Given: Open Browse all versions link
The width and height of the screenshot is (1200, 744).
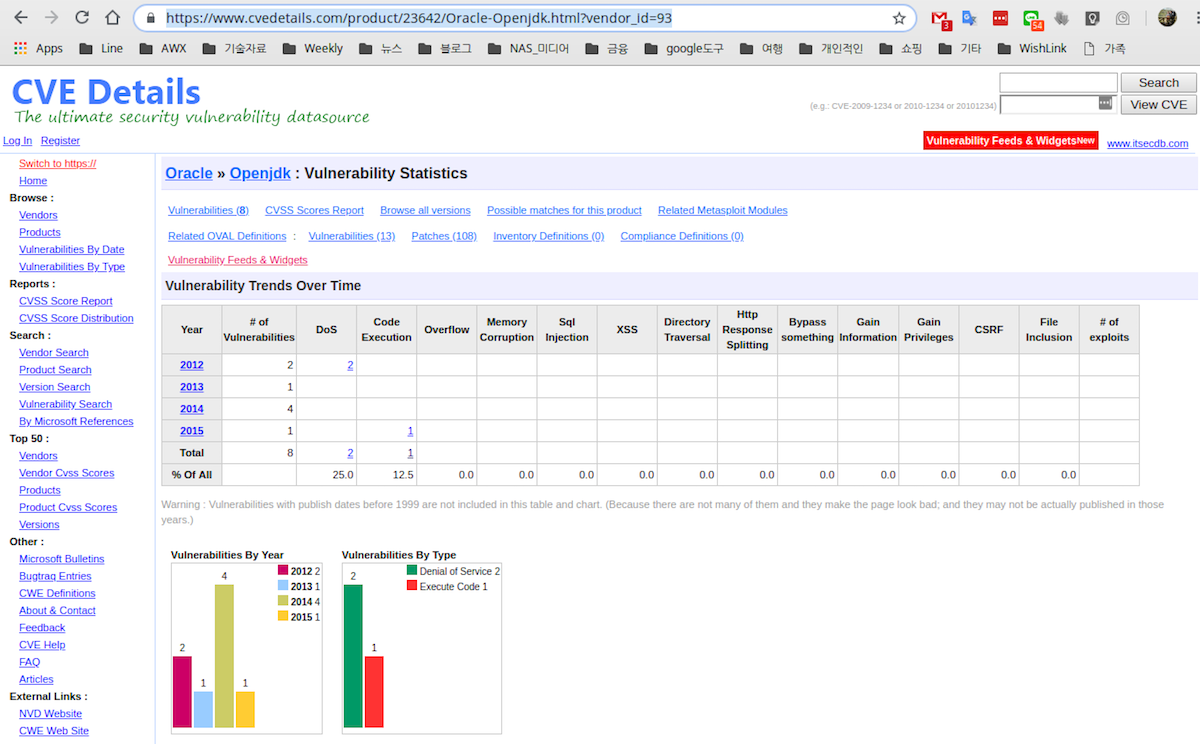Looking at the screenshot, I should pyautogui.click(x=425, y=210).
